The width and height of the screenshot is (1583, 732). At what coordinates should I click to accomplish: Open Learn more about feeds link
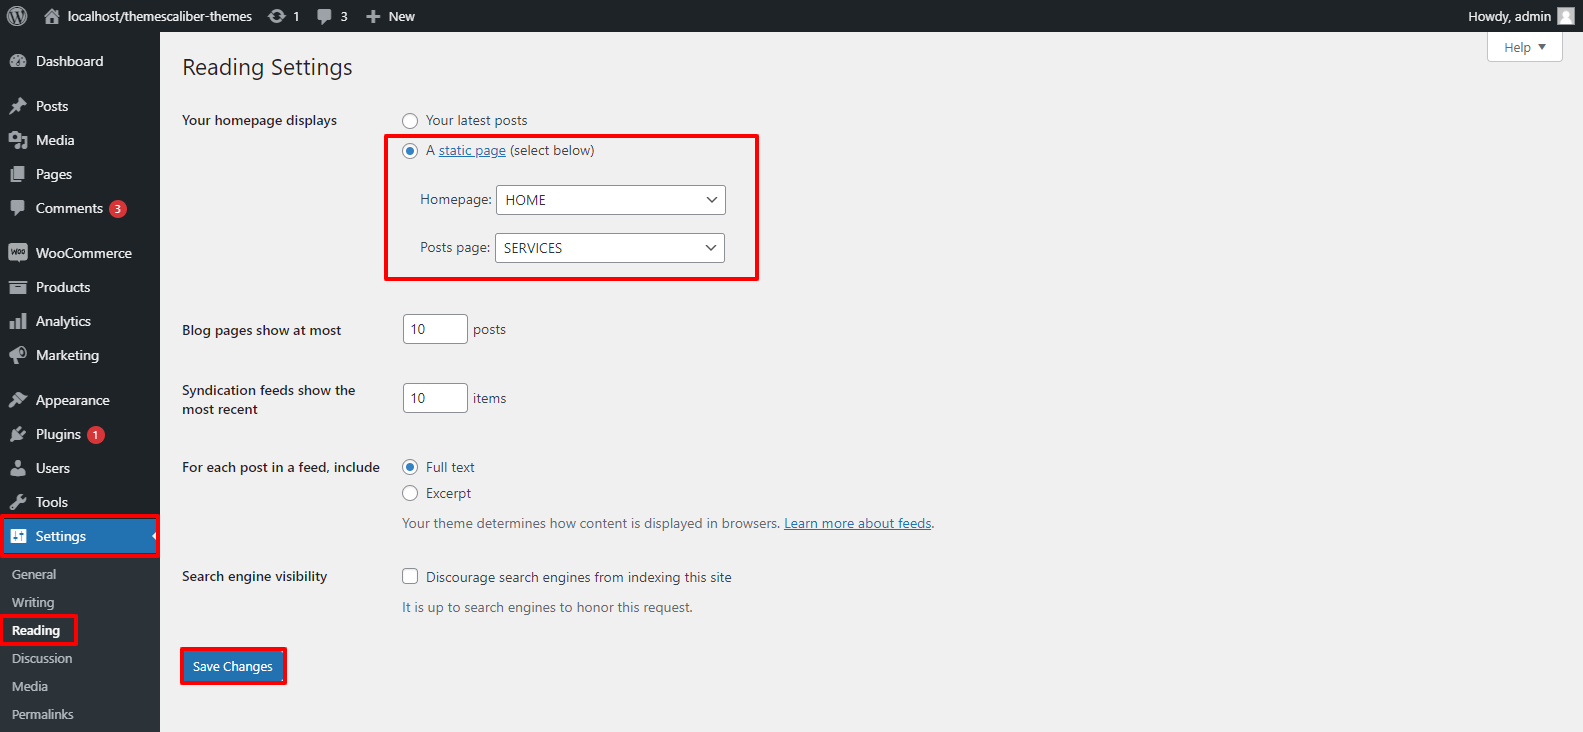(x=858, y=523)
